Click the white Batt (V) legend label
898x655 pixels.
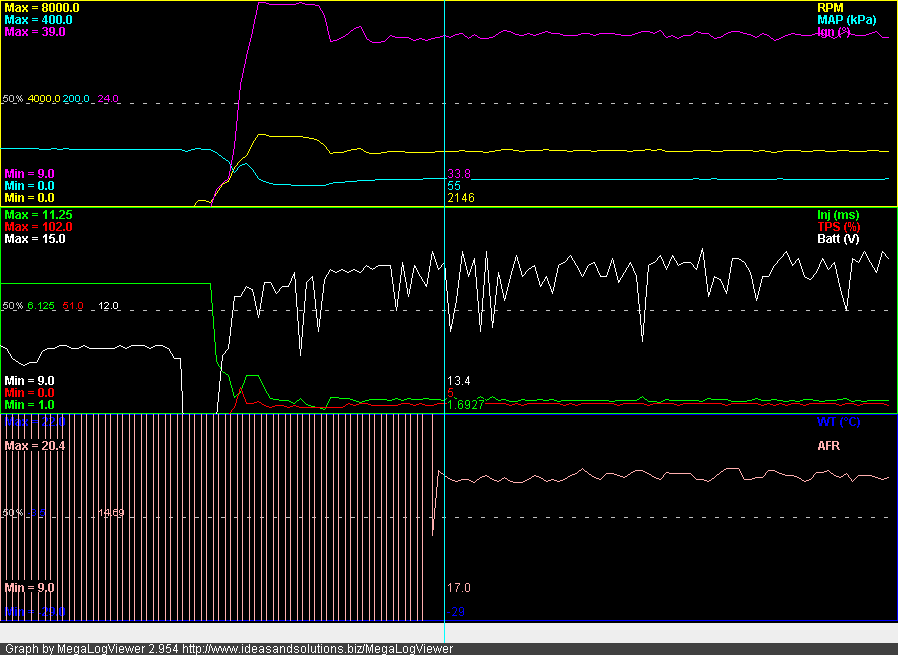838,239
